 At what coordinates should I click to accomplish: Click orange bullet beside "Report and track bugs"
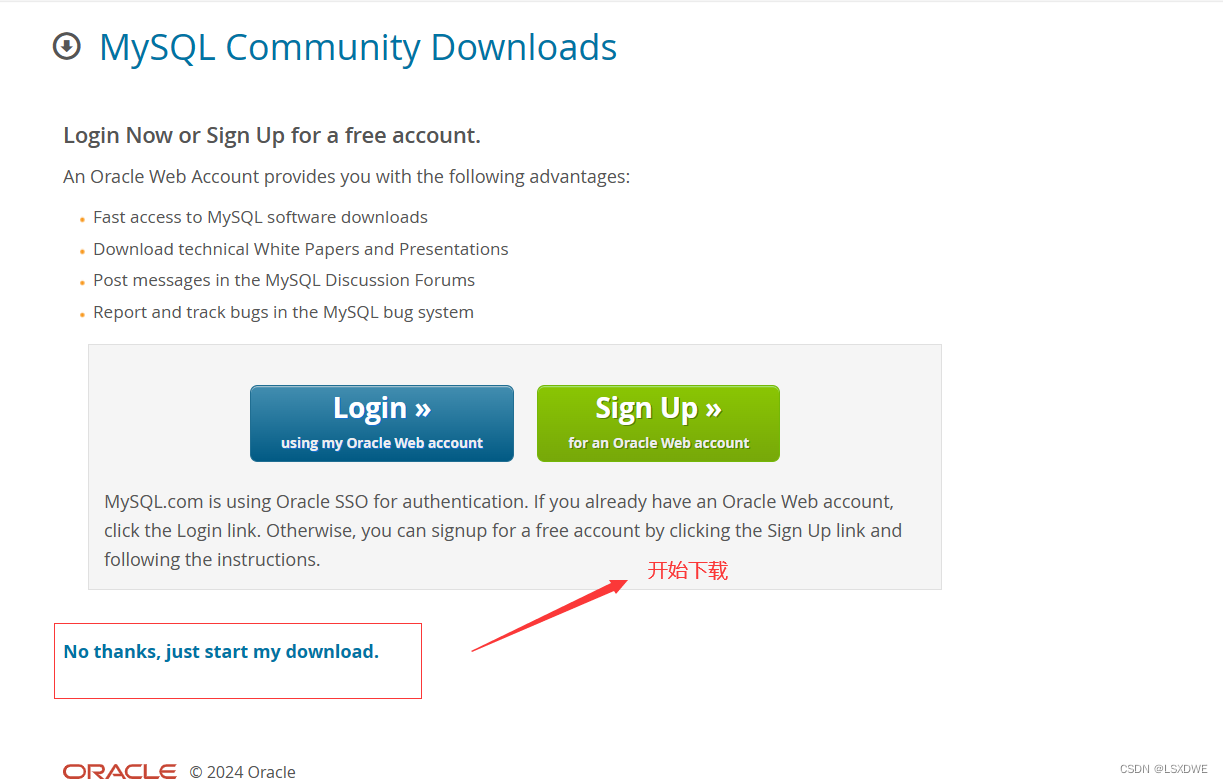coord(82,315)
